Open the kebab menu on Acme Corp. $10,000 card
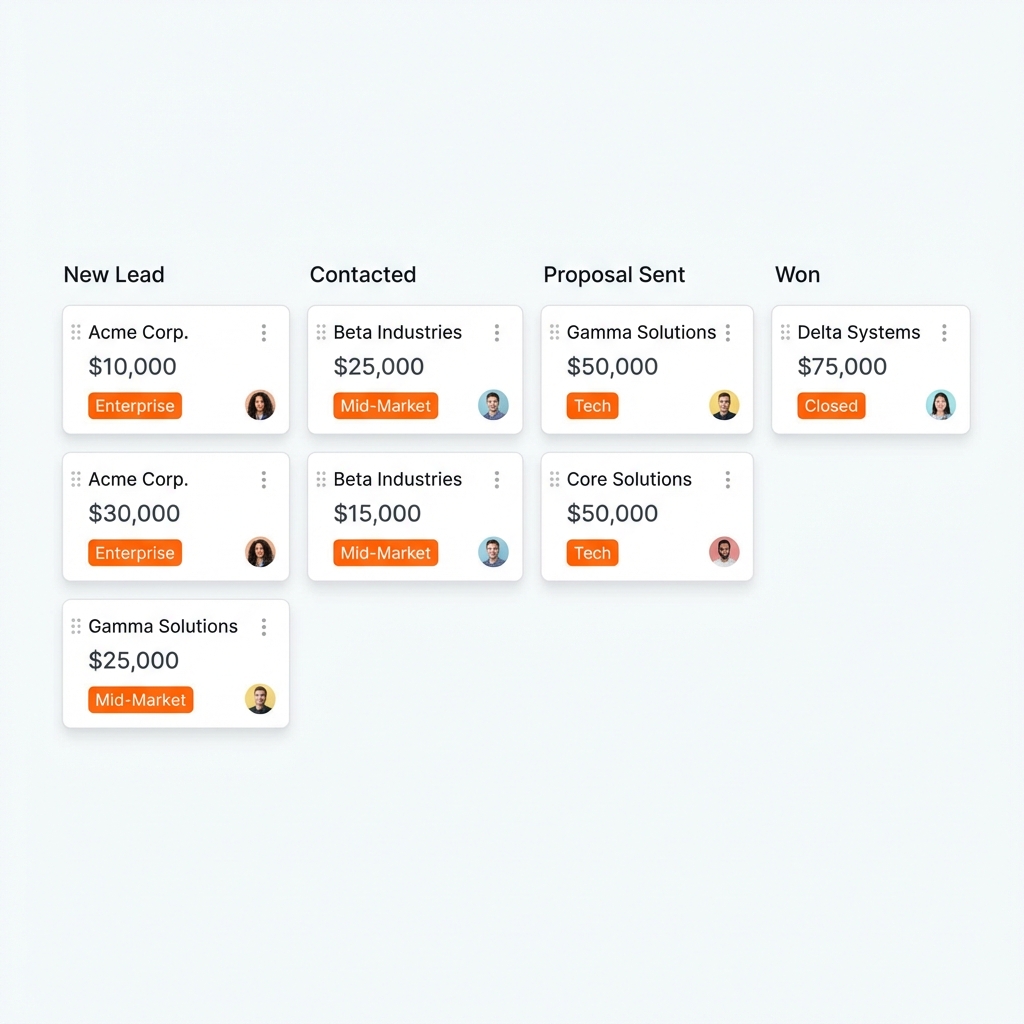The width and height of the screenshot is (1024, 1024). pos(263,332)
